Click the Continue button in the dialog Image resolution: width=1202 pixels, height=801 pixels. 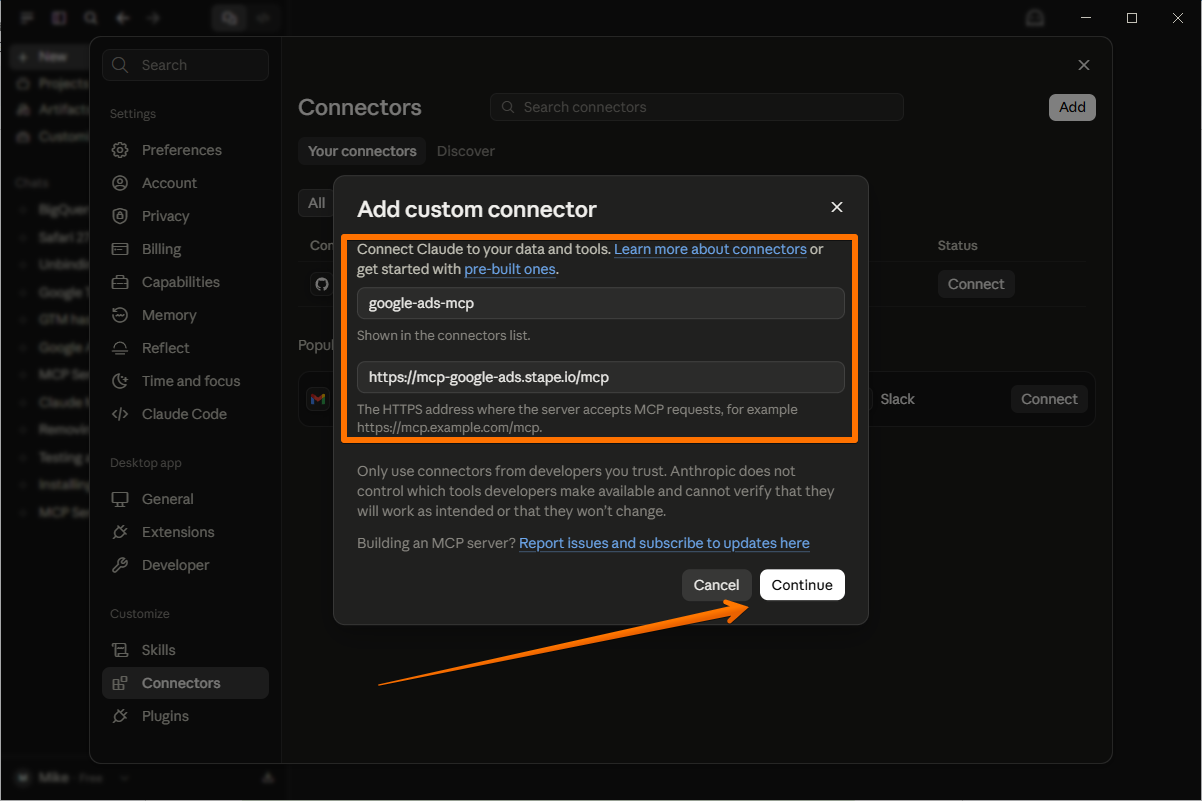click(802, 585)
